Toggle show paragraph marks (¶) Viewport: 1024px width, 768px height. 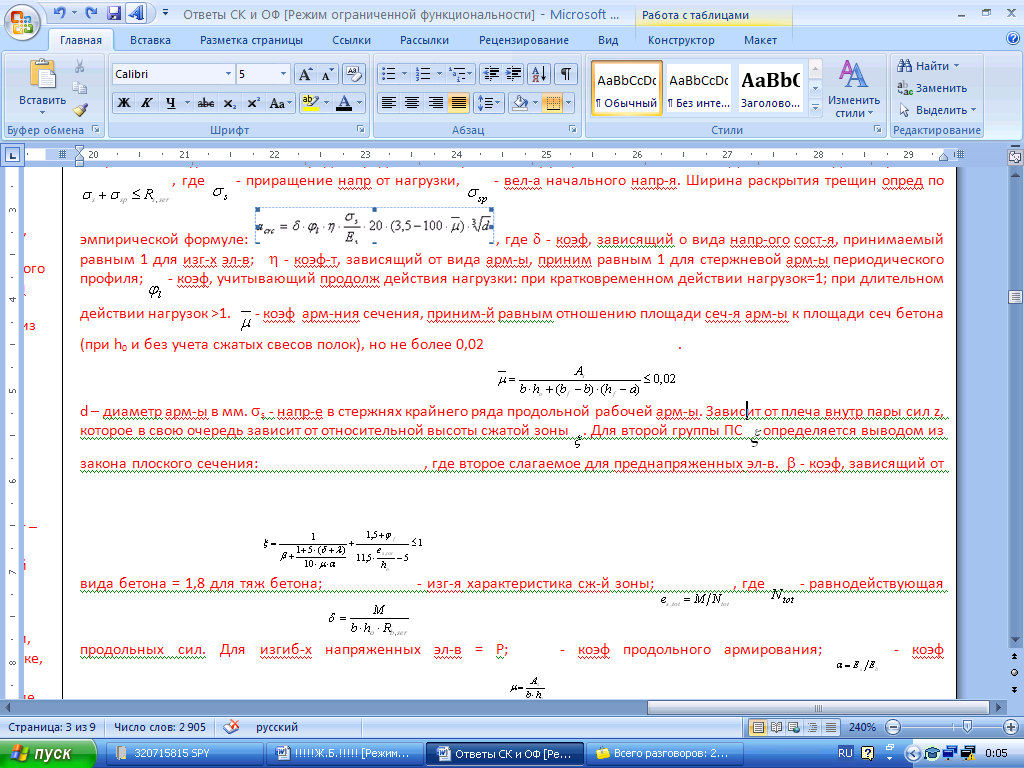point(566,74)
